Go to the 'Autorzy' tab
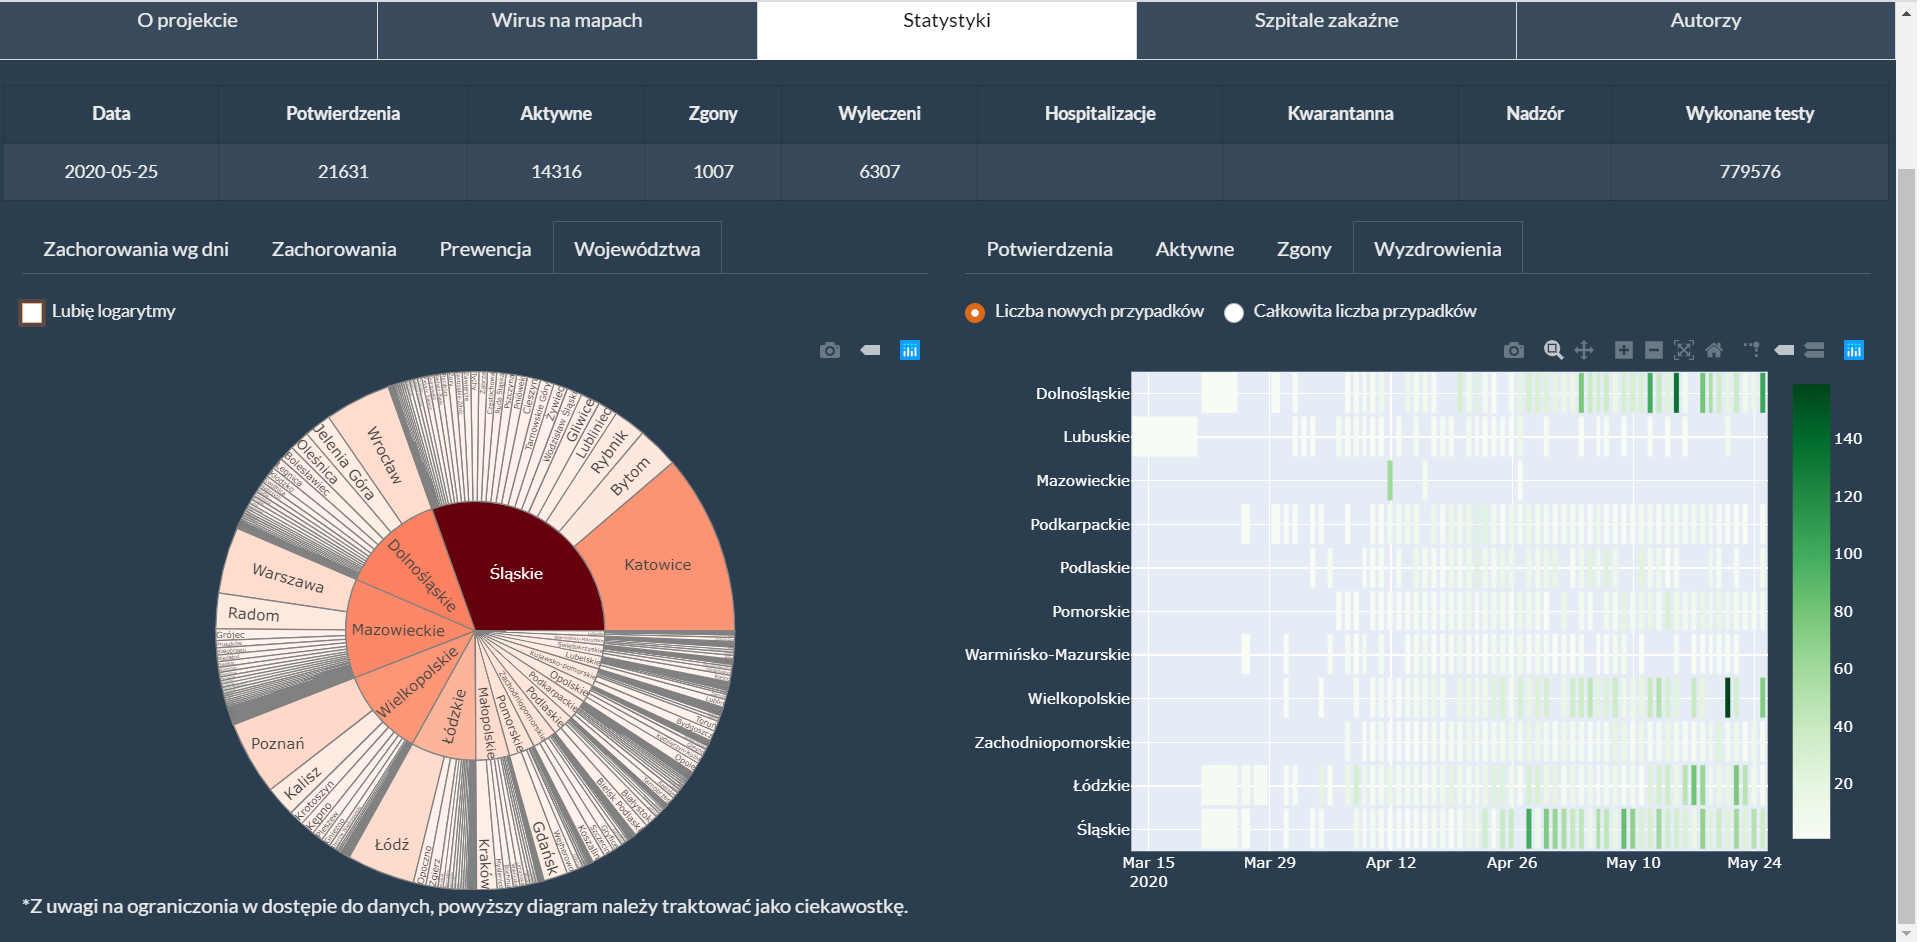 point(1706,30)
